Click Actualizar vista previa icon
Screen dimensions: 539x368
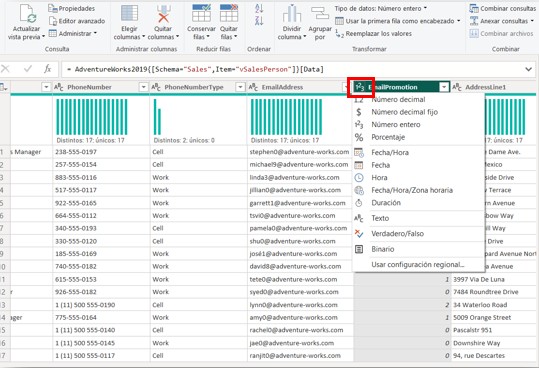click(28, 14)
